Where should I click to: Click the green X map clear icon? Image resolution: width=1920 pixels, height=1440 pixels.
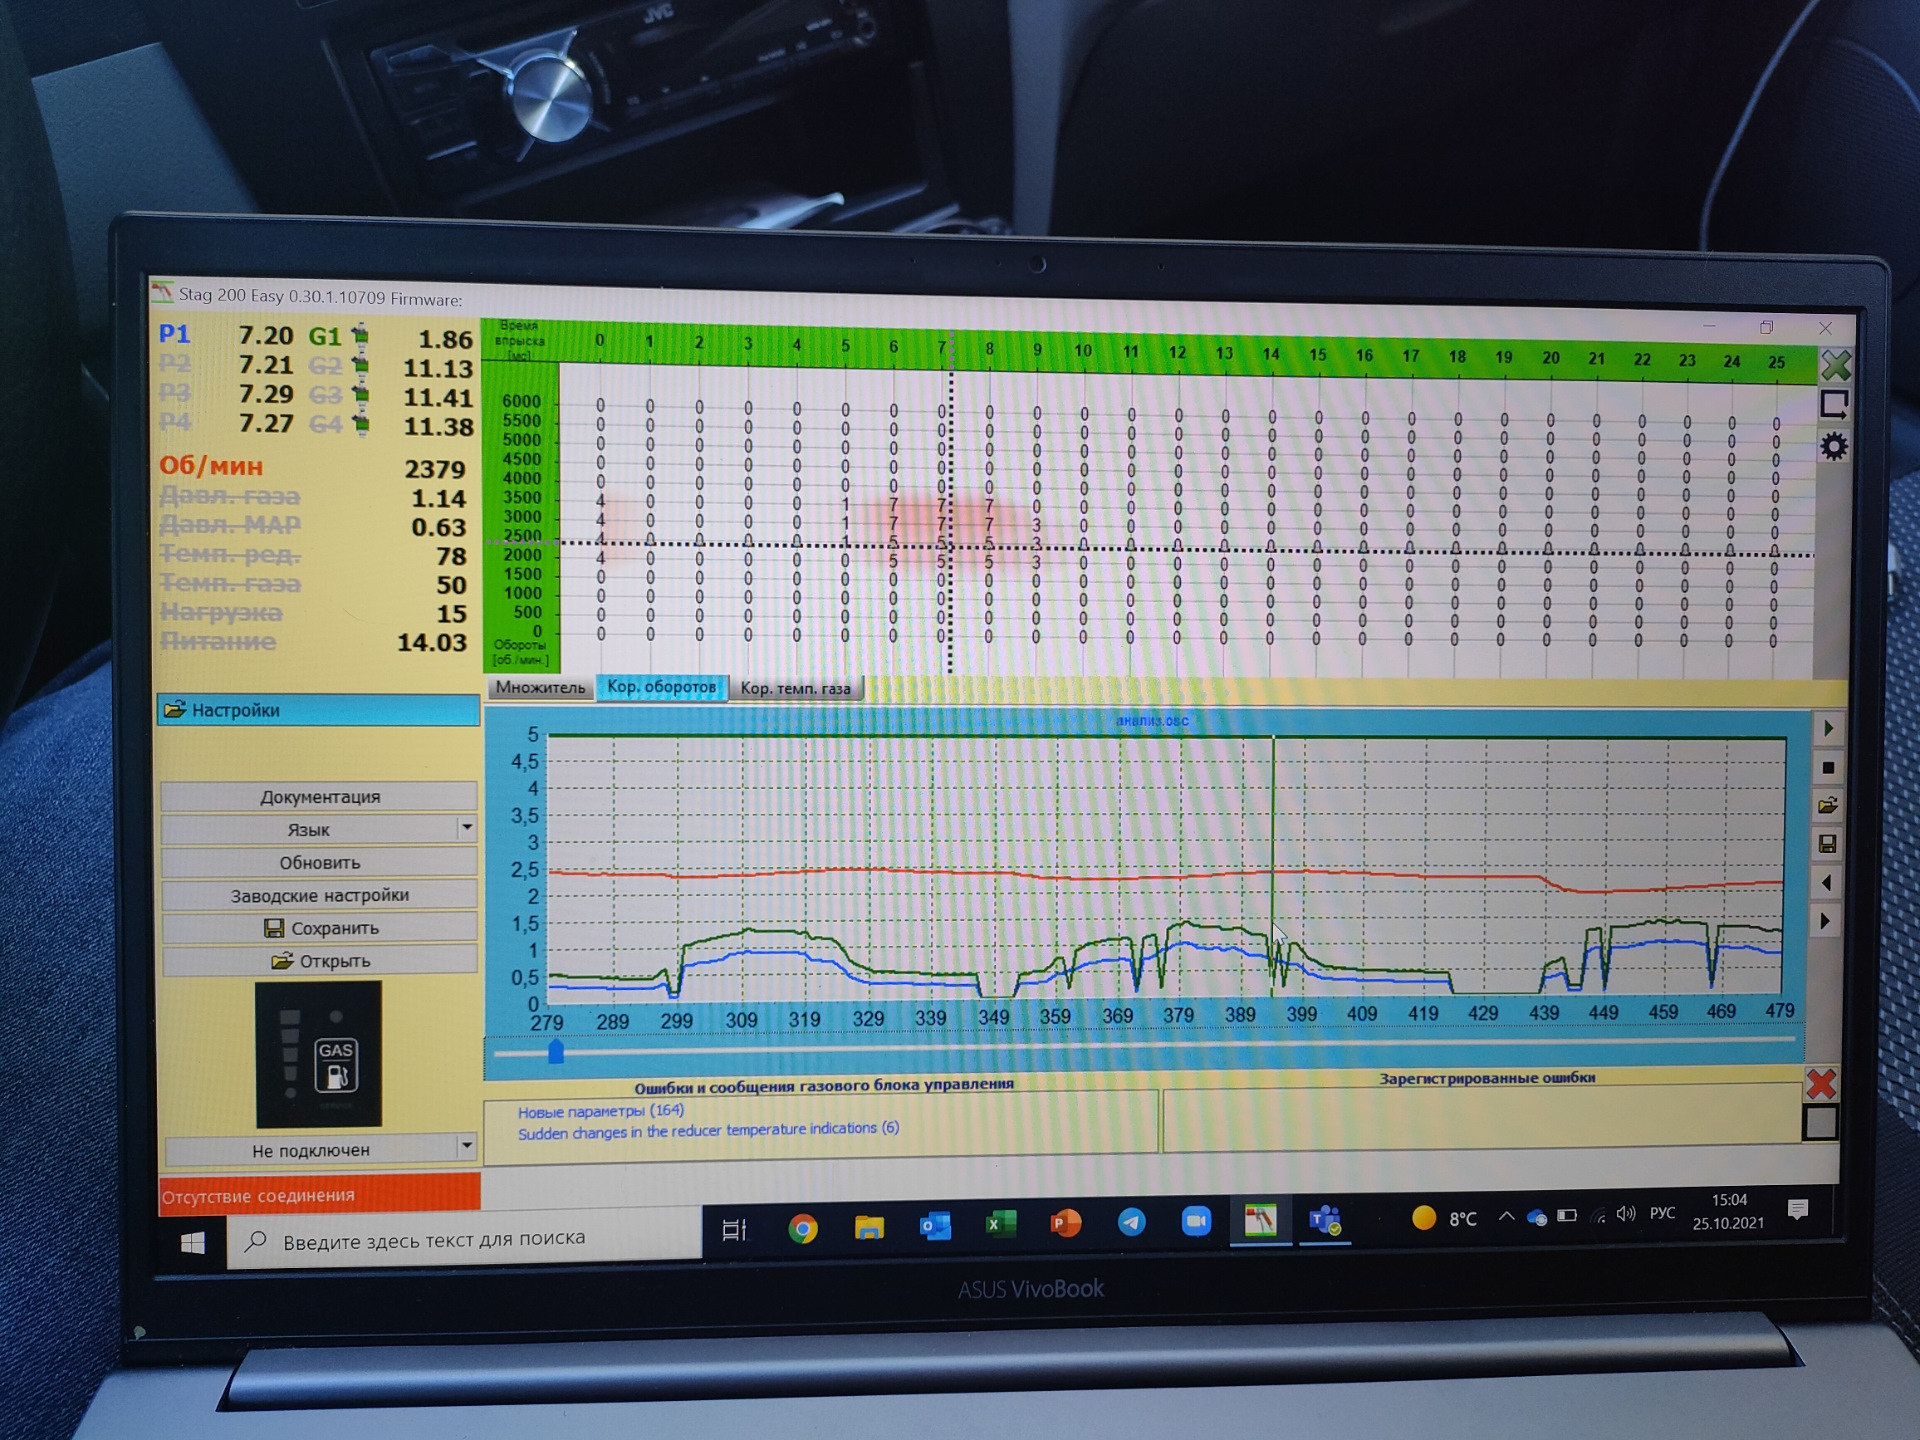(x=1835, y=365)
